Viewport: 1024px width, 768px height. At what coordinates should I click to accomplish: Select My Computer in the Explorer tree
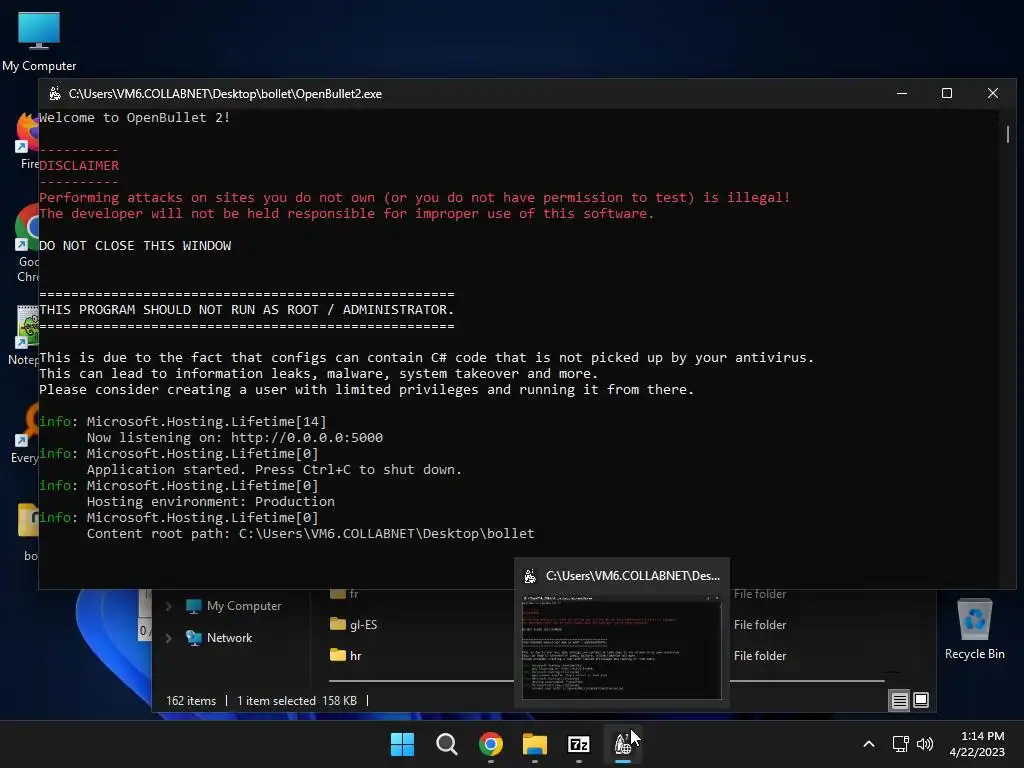244,606
